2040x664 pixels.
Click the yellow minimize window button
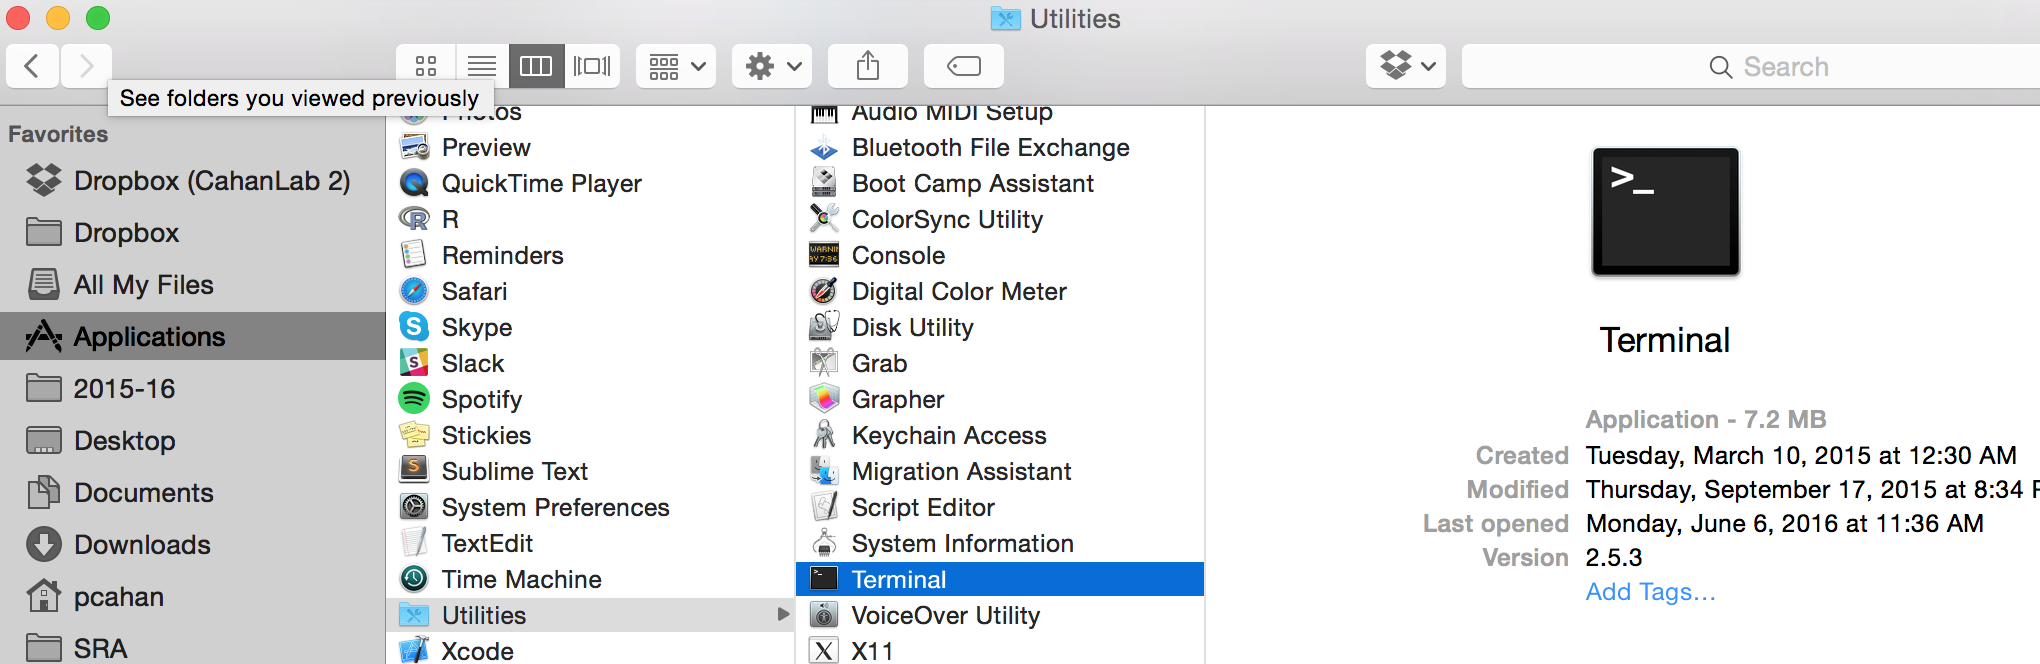(x=58, y=18)
